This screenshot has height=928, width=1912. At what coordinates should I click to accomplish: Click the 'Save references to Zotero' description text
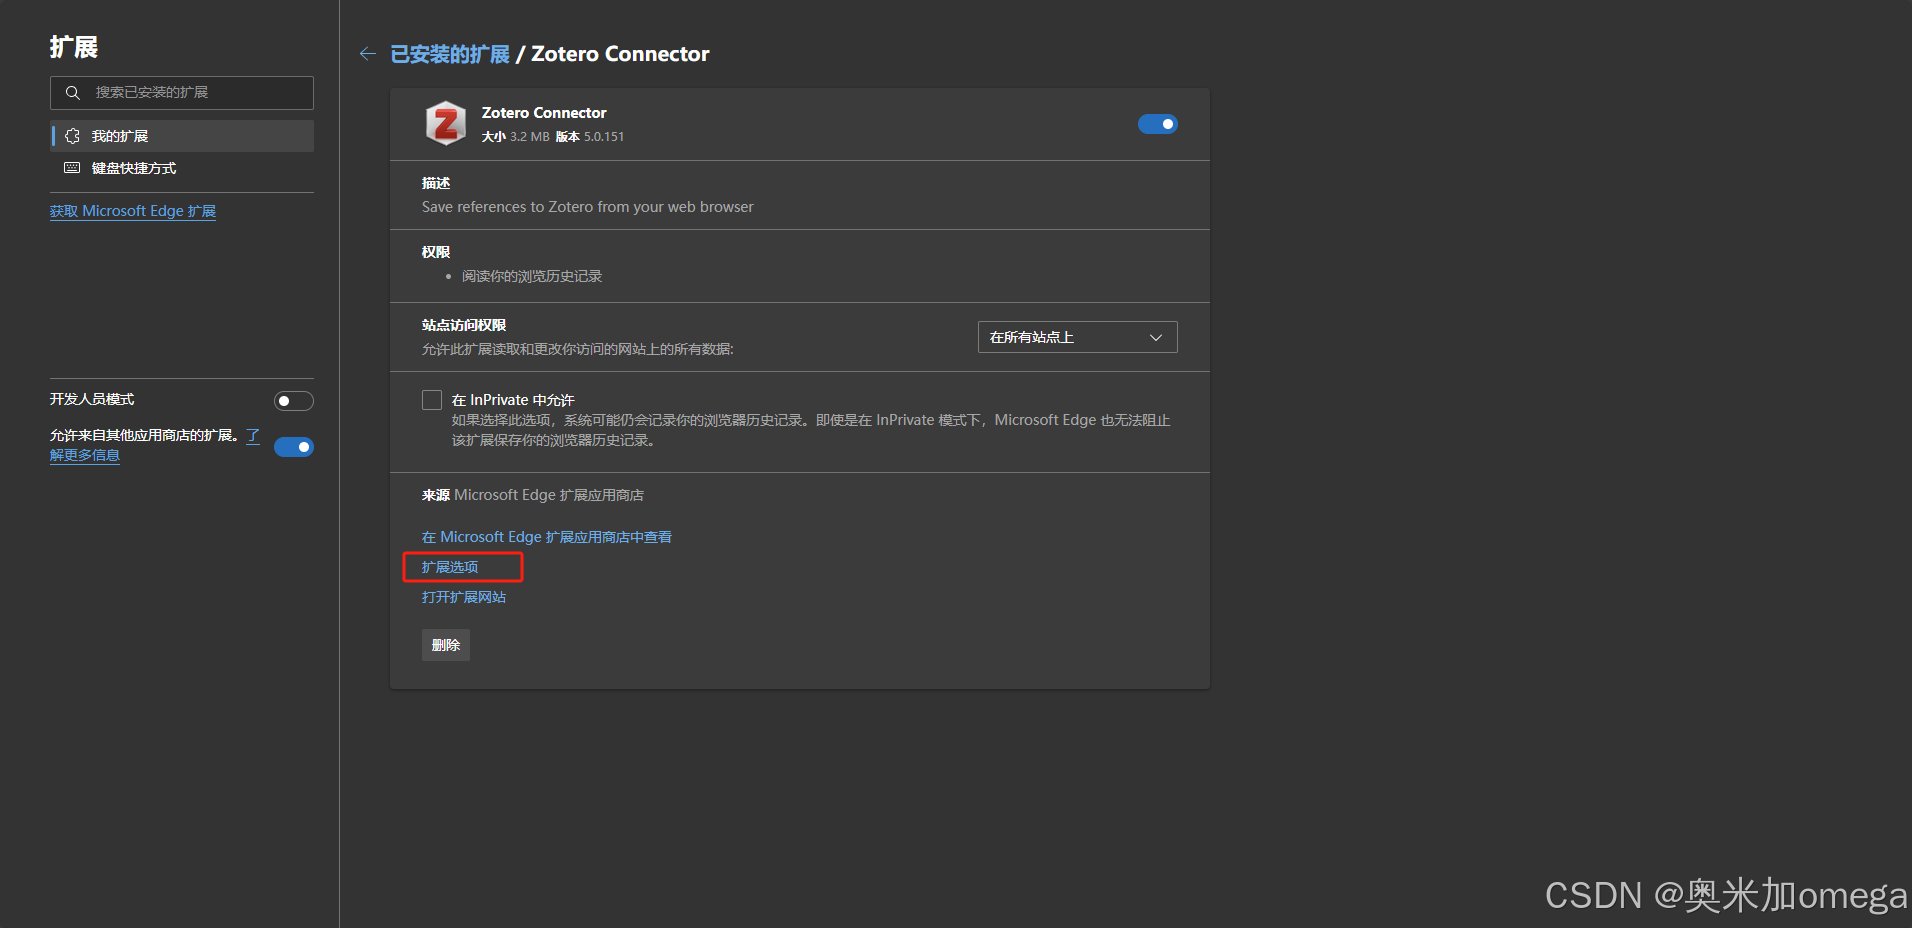pos(588,207)
